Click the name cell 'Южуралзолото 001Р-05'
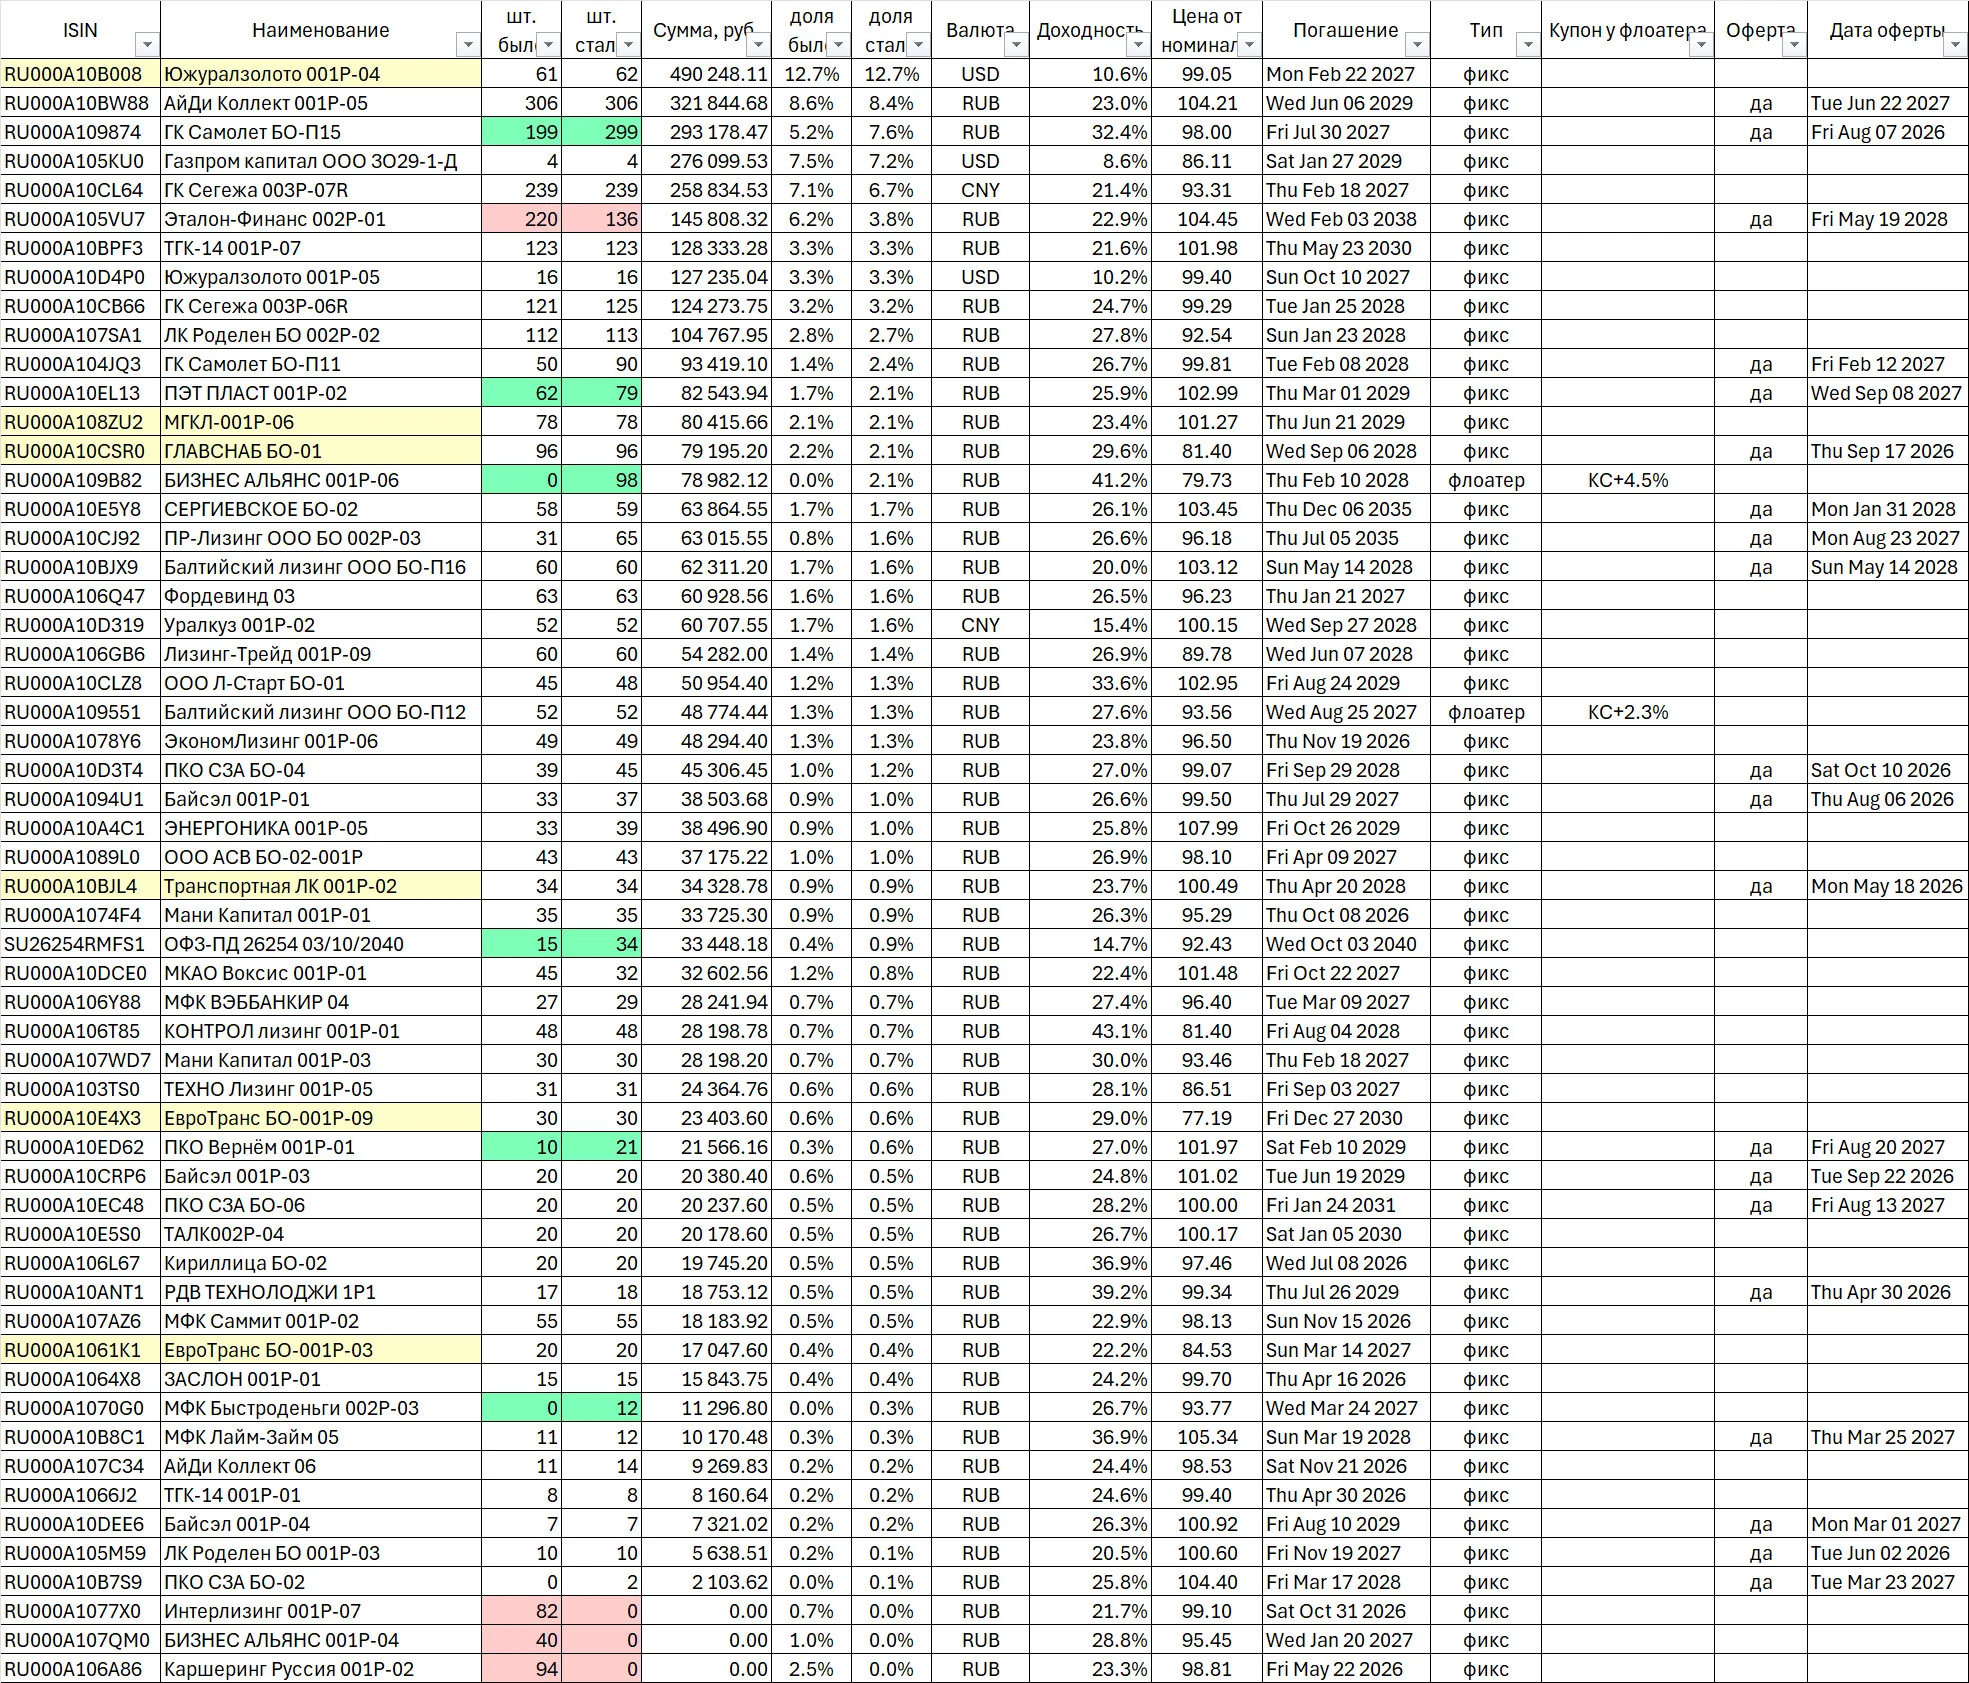1969x1683 pixels. pos(321,277)
